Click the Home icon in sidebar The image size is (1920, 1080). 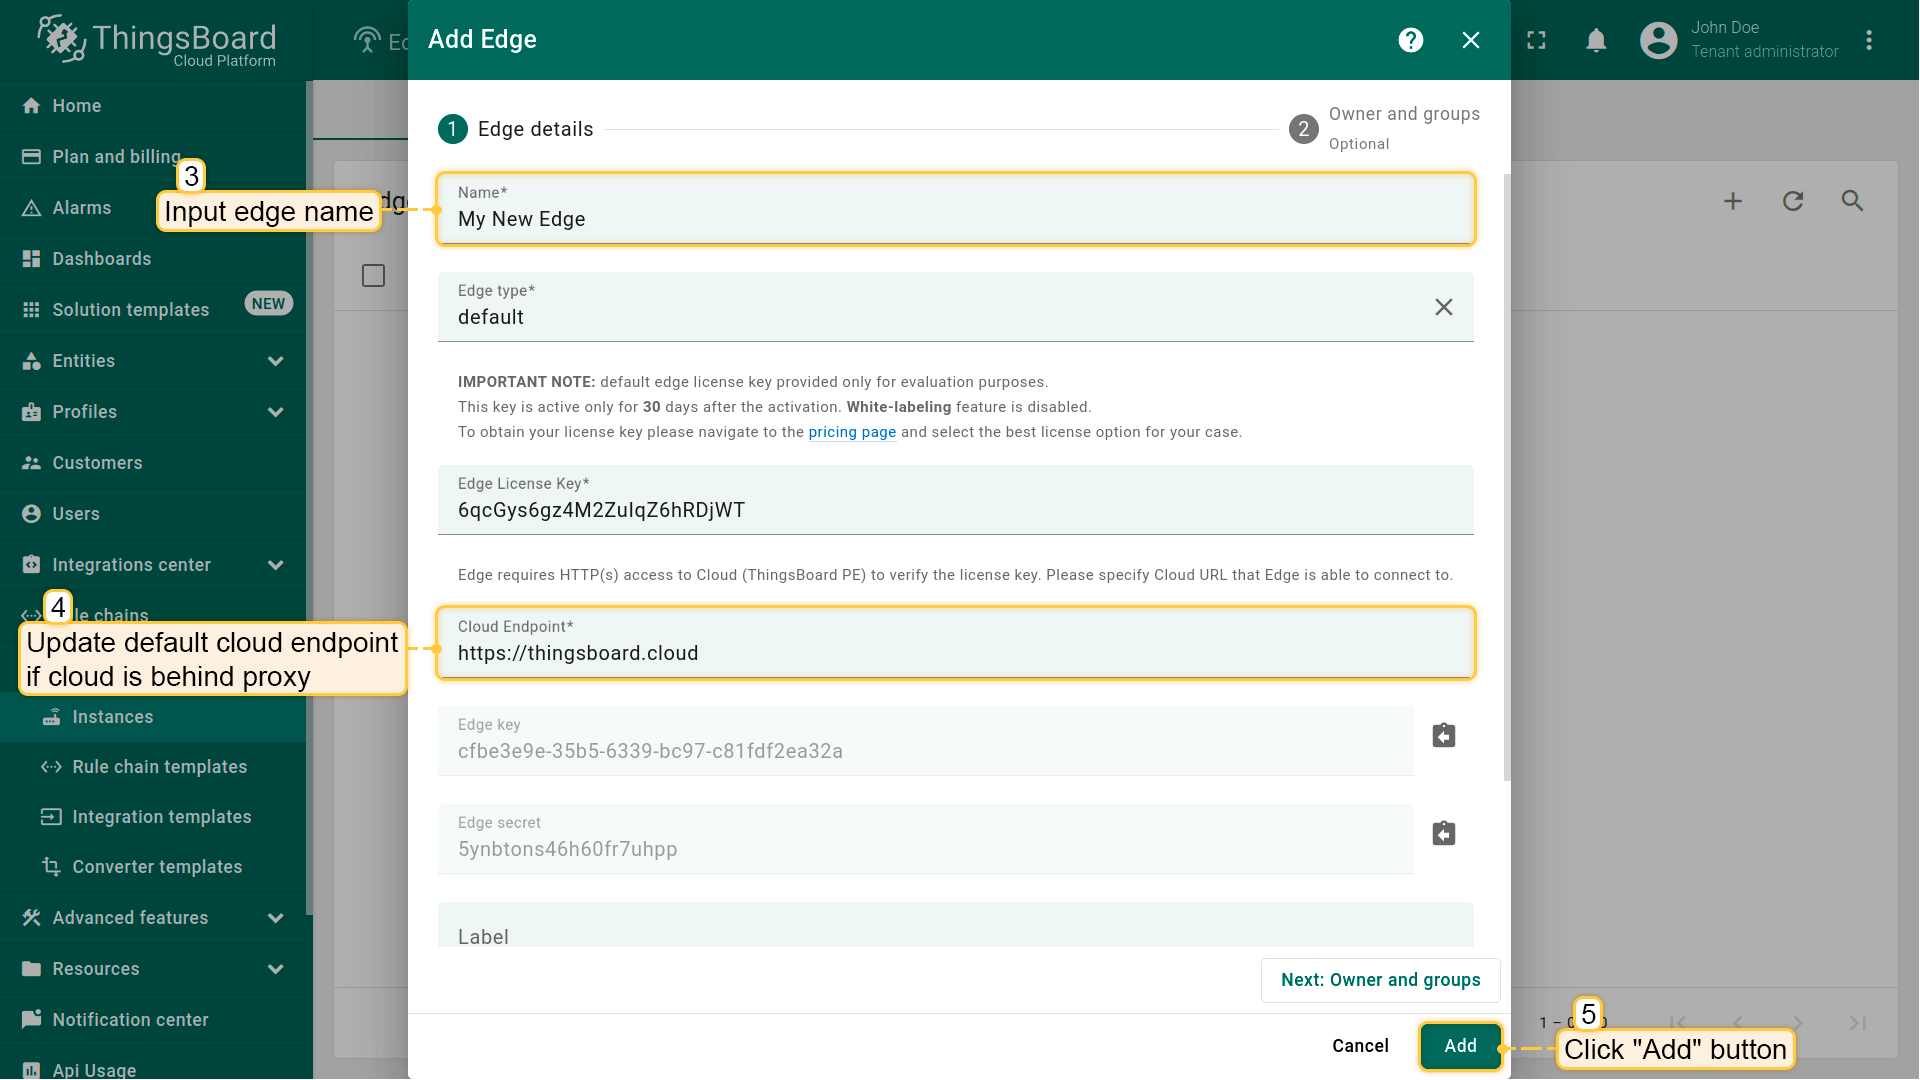tap(32, 106)
